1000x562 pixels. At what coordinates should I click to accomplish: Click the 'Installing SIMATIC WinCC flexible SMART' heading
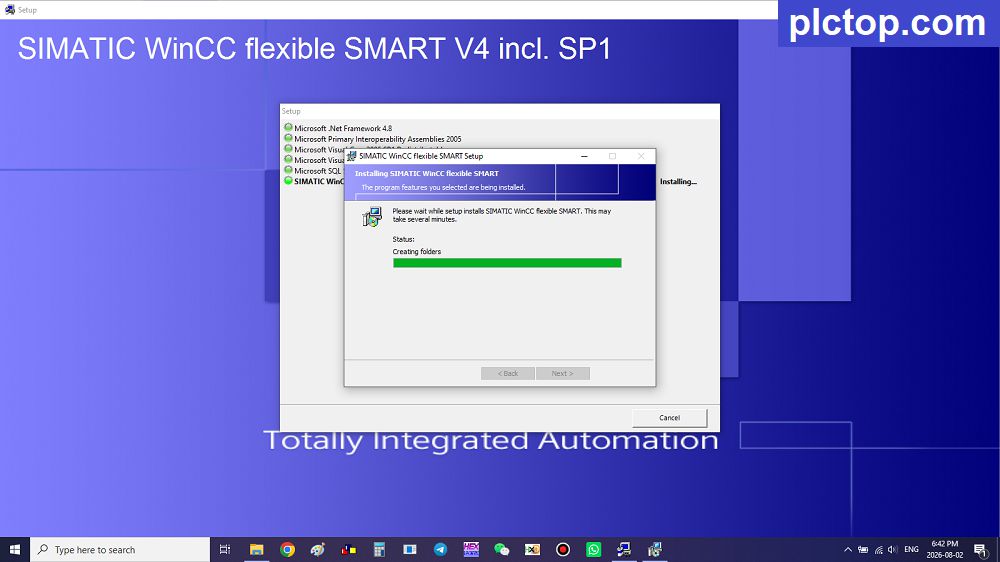pos(427,174)
